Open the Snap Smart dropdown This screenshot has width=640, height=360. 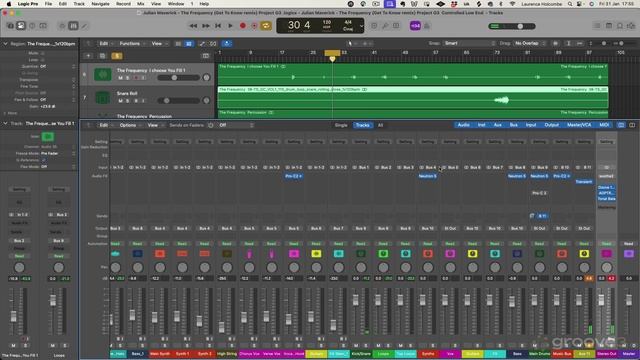(468, 43)
